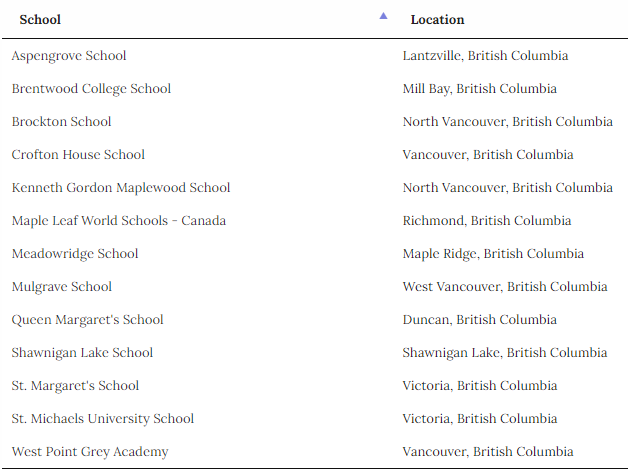Sort table by School column header
This screenshot has width=628, height=469.
[41, 20]
